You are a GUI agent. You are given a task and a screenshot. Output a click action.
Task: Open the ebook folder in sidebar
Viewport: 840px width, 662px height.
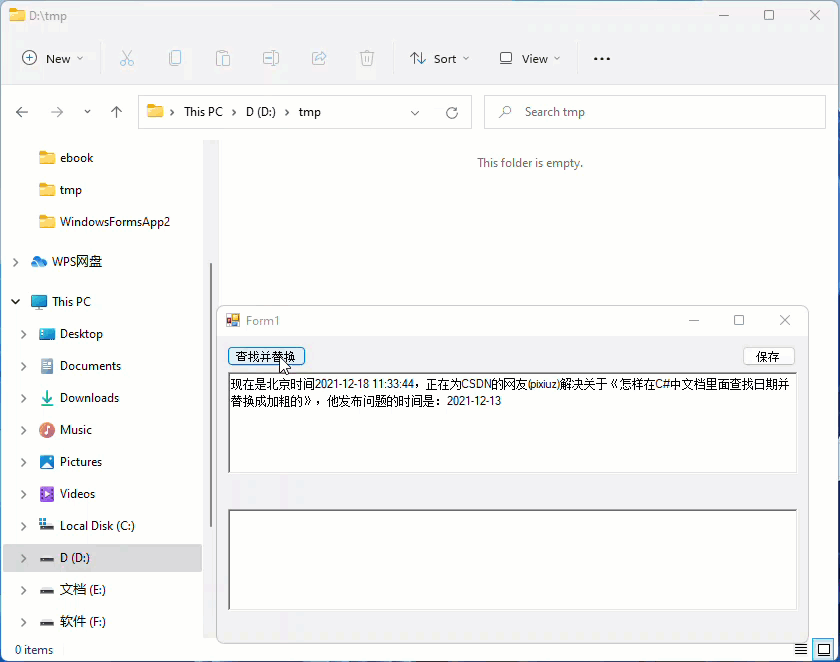[77, 158]
